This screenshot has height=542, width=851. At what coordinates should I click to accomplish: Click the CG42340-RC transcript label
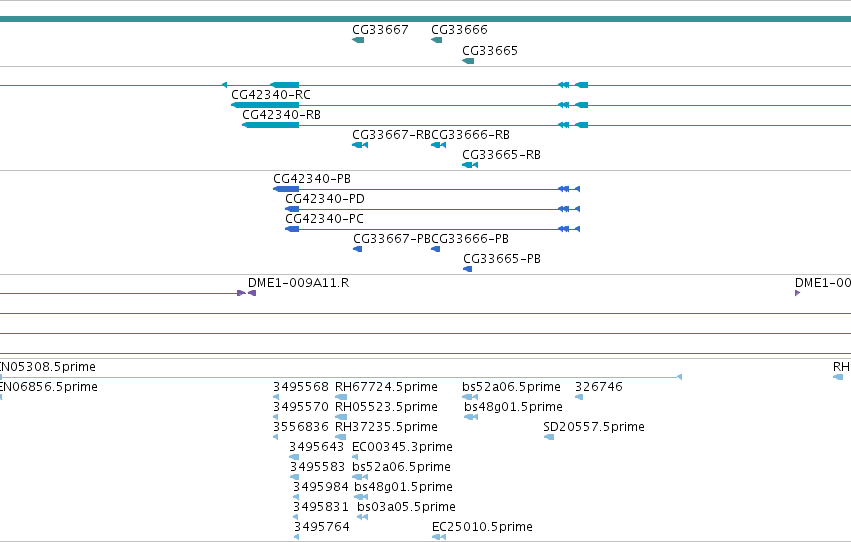(x=271, y=94)
